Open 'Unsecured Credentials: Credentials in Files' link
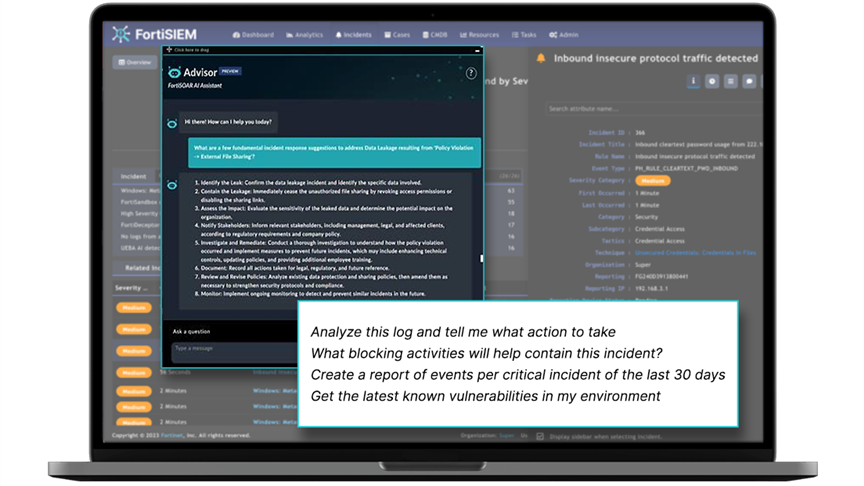 click(x=695, y=253)
